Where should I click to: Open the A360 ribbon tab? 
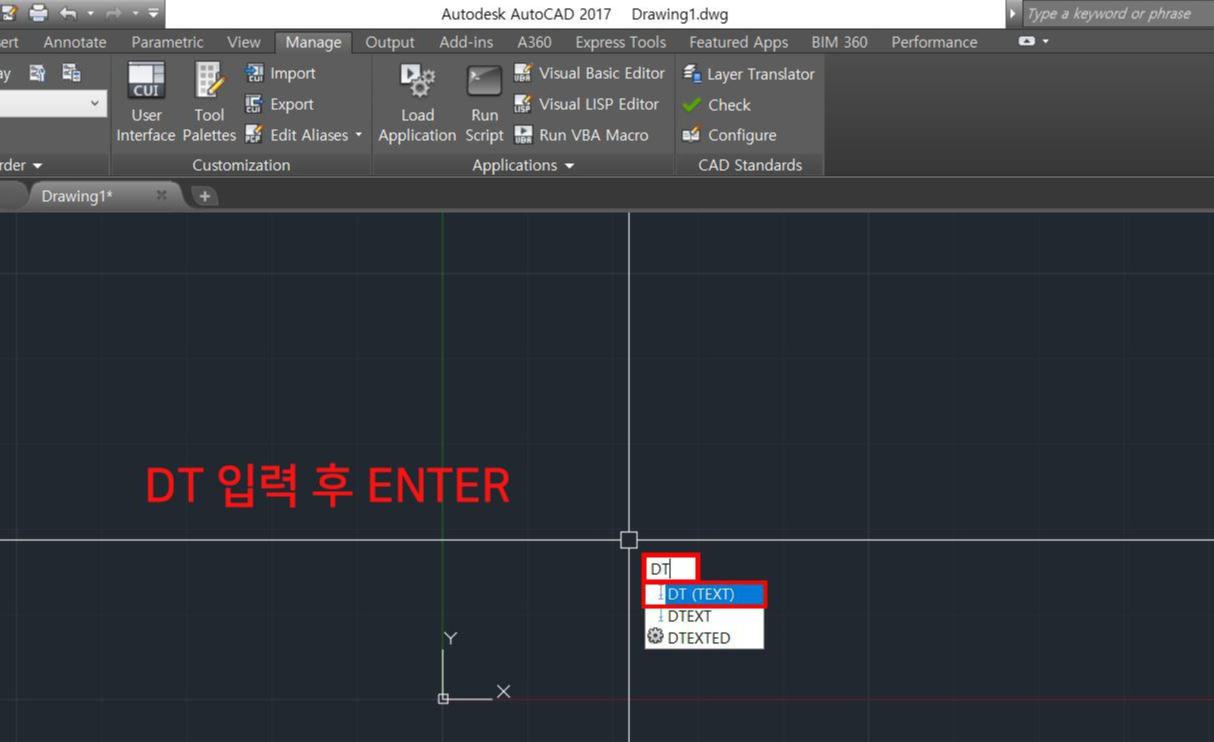pos(534,42)
